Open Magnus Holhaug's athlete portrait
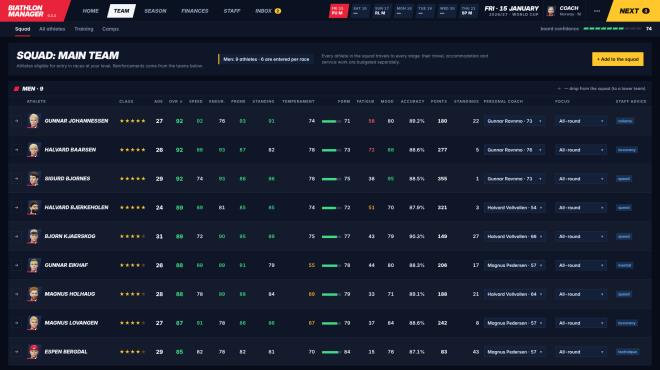Image resolution: width=660 pixels, height=370 pixels. click(x=33, y=294)
